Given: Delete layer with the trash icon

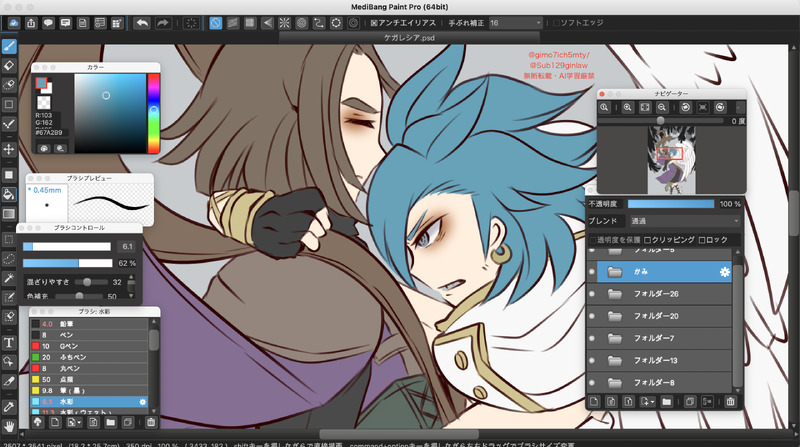Looking at the screenshot, I should pos(731,402).
